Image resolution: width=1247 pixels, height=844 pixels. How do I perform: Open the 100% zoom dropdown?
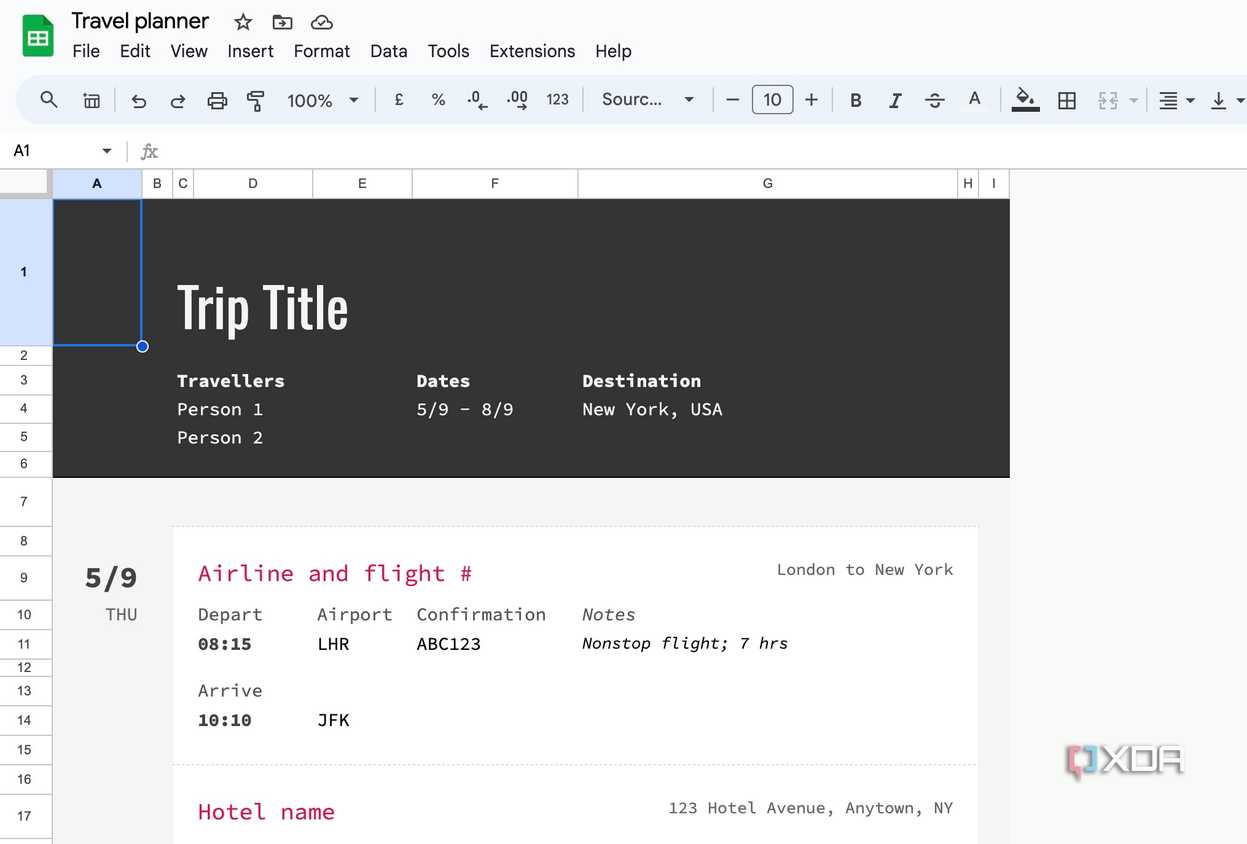323,100
